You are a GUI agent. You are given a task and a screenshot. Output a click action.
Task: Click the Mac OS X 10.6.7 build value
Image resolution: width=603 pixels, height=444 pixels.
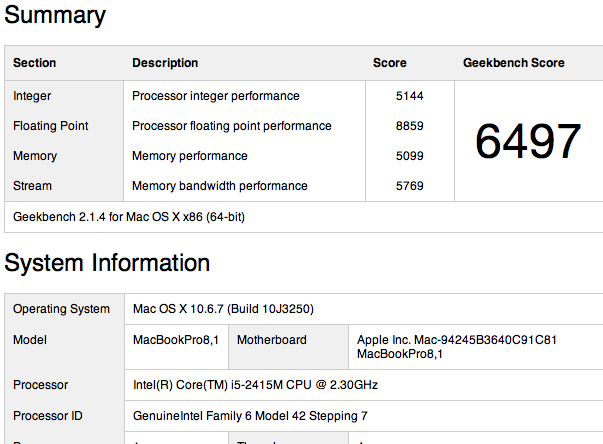[223, 309]
